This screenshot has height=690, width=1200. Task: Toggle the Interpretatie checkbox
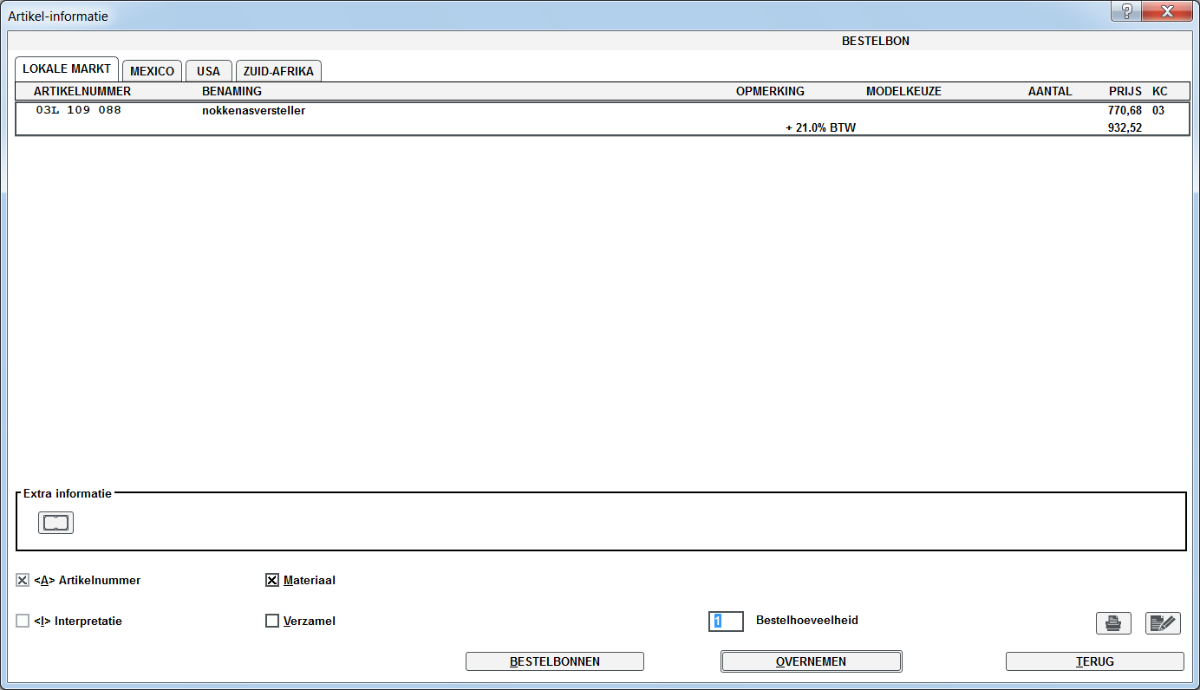pos(23,621)
